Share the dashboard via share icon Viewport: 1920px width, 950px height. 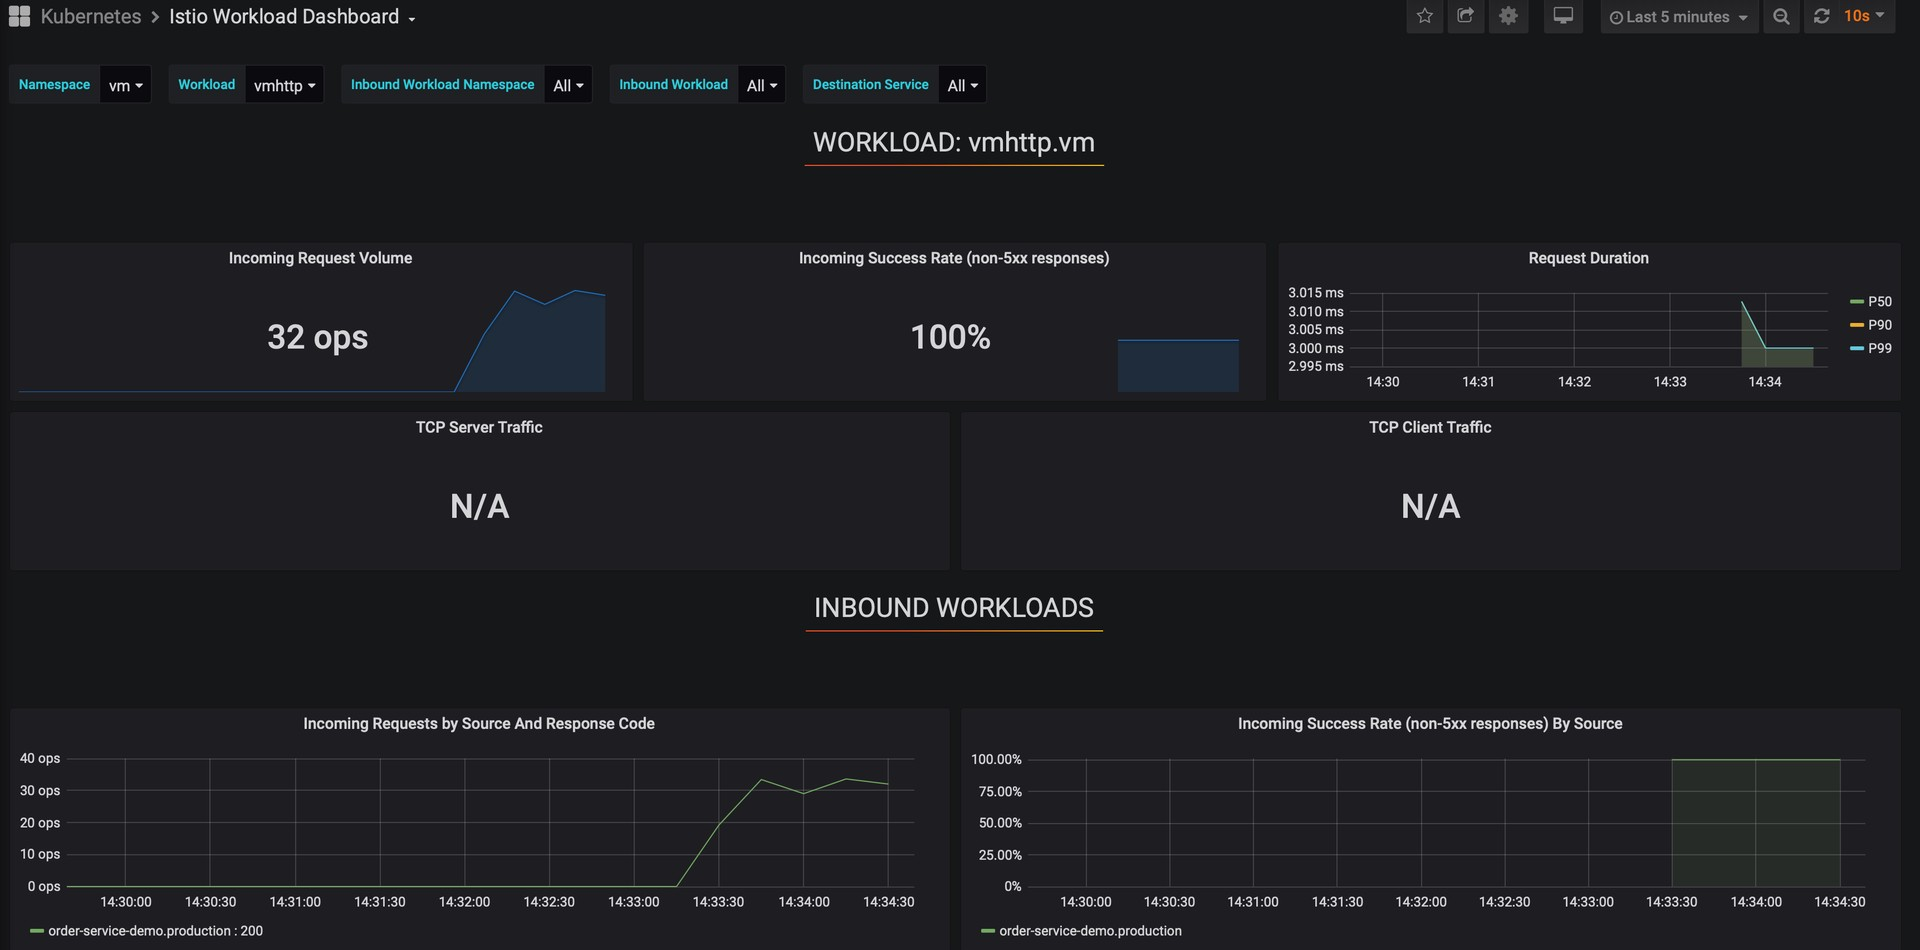coord(1466,16)
